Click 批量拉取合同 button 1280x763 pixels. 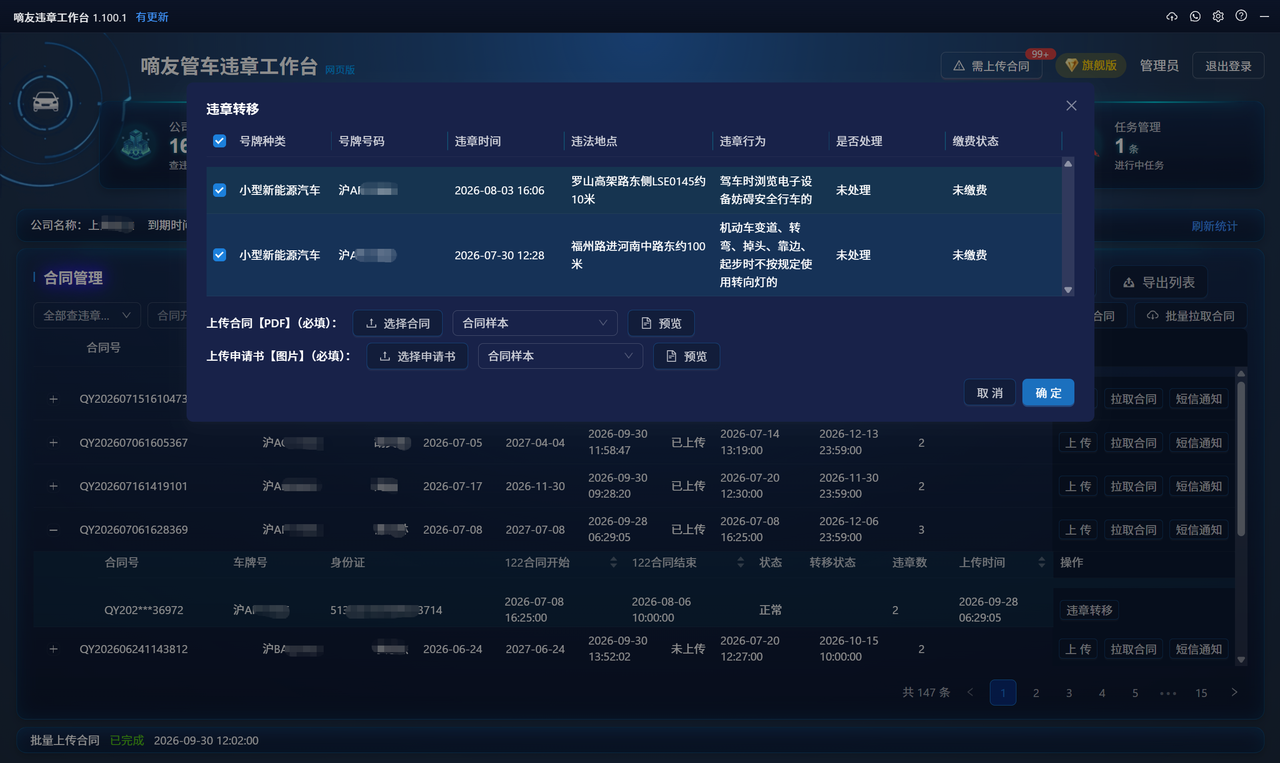[1191, 316]
